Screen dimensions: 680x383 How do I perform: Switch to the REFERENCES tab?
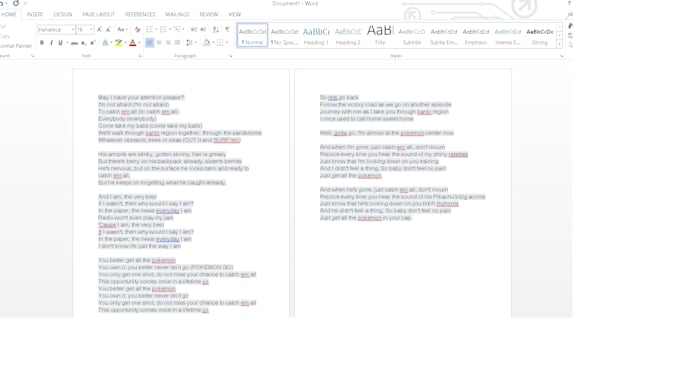(x=140, y=14)
